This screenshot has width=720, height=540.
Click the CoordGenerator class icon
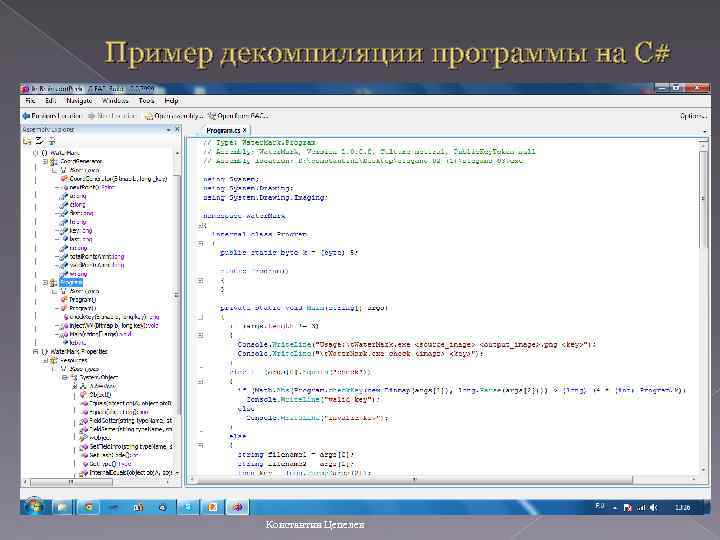pyautogui.click(x=53, y=162)
